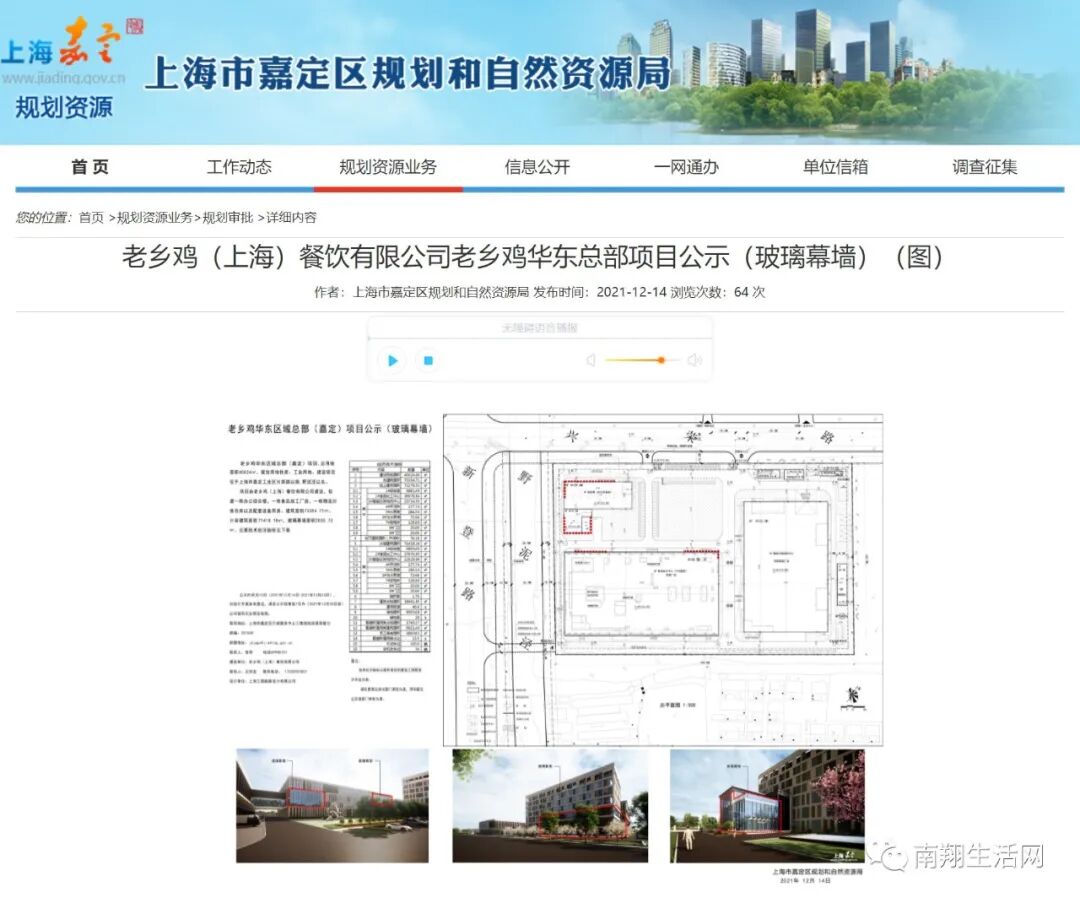The height and width of the screenshot is (903, 1080).
Task: Click the loud speaker icon for maximum volume
Action: point(695,360)
